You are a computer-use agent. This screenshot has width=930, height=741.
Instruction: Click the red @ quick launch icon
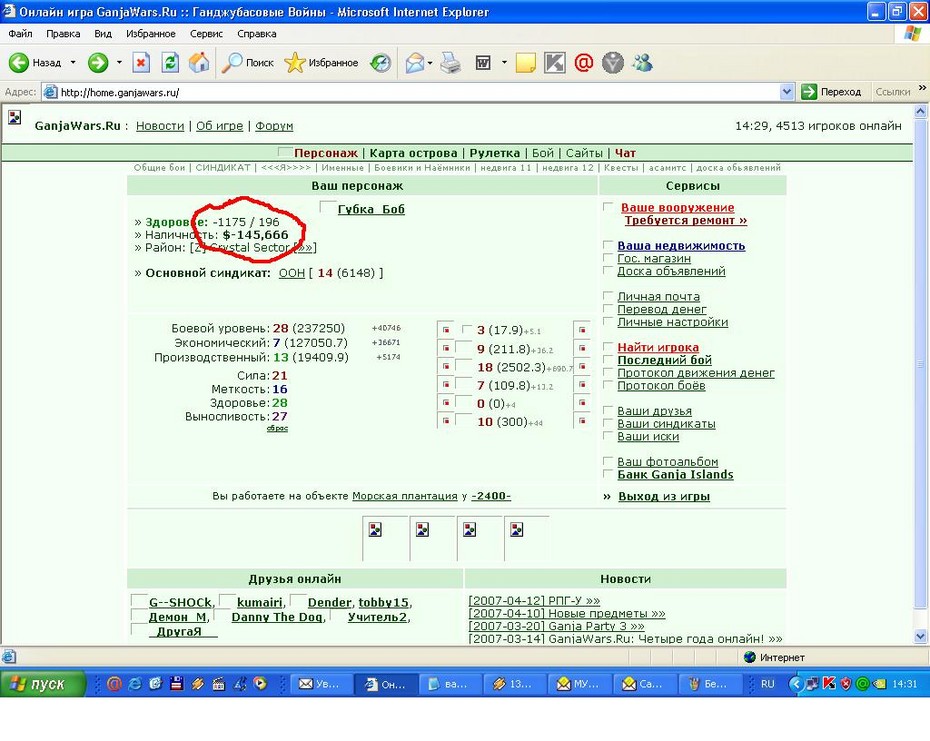tap(114, 683)
